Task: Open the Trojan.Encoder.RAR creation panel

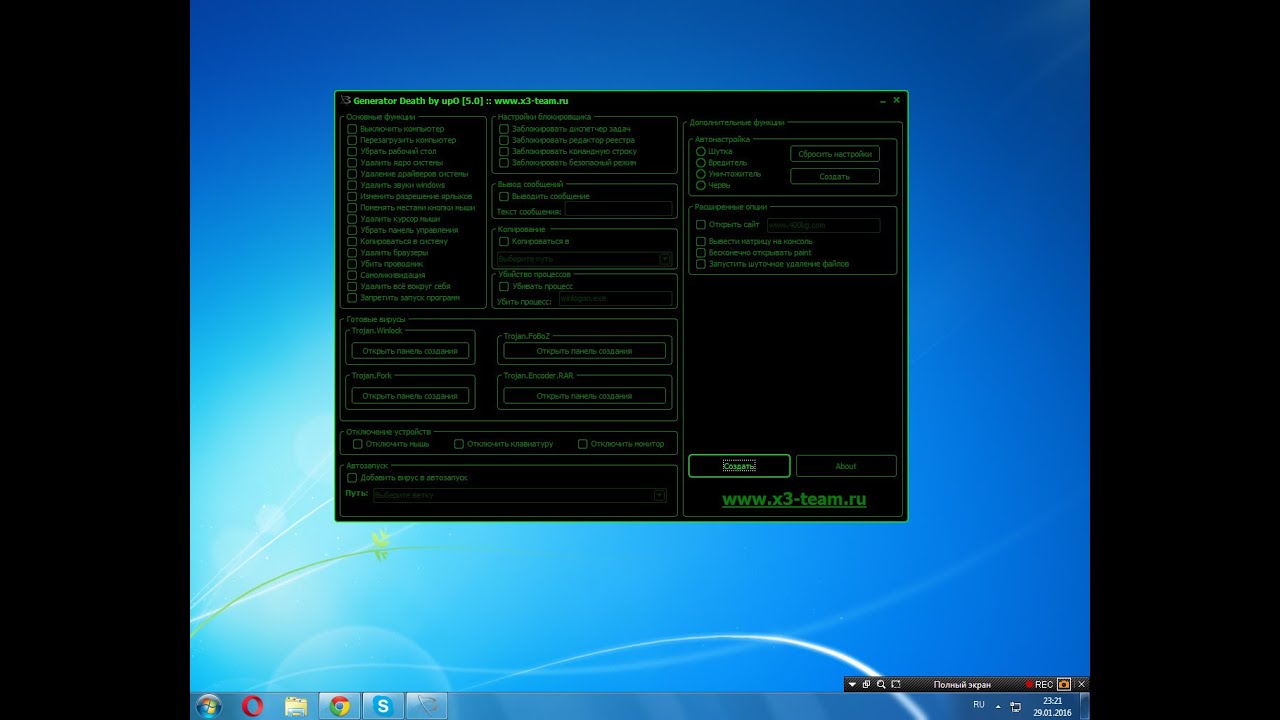Action: coord(584,396)
